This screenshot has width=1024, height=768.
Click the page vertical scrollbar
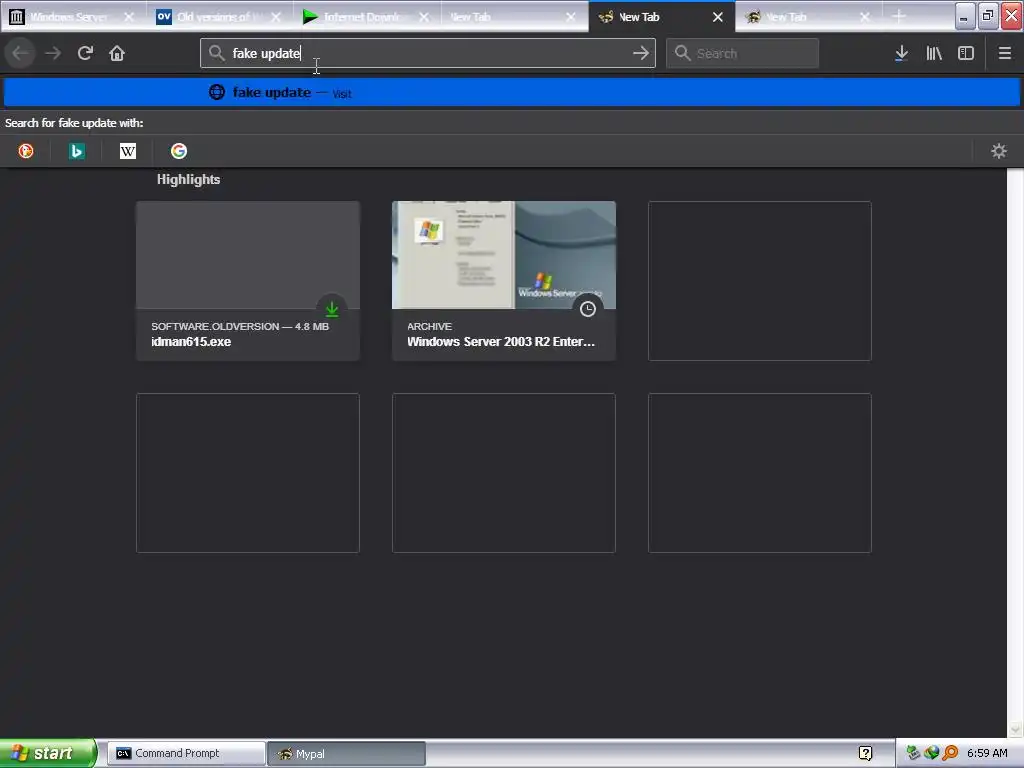(x=1015, y=453)
